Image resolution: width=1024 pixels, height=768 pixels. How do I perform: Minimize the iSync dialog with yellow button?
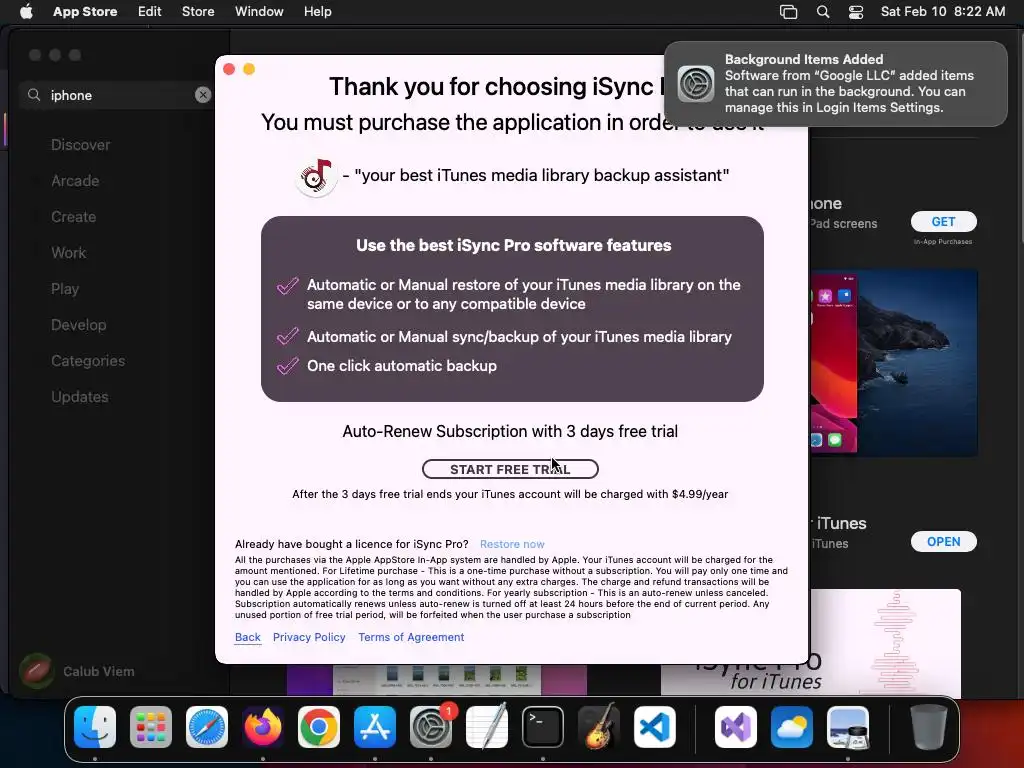(x=249, y=69)
